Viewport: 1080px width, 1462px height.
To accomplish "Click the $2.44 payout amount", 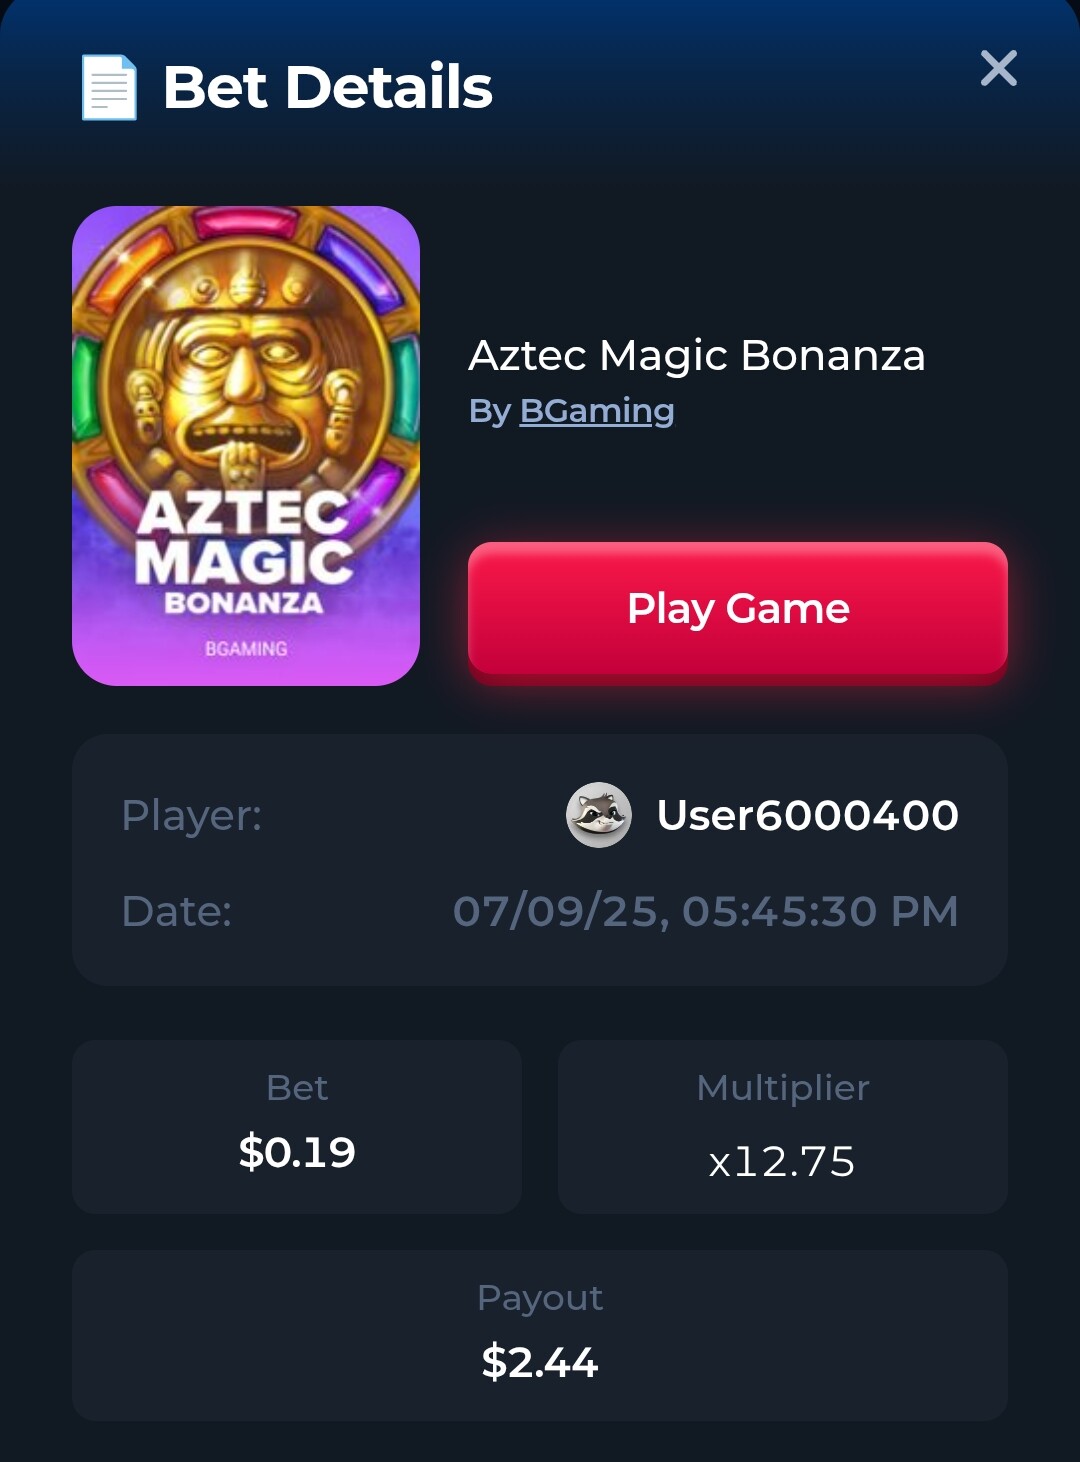I will [540, 1362].
